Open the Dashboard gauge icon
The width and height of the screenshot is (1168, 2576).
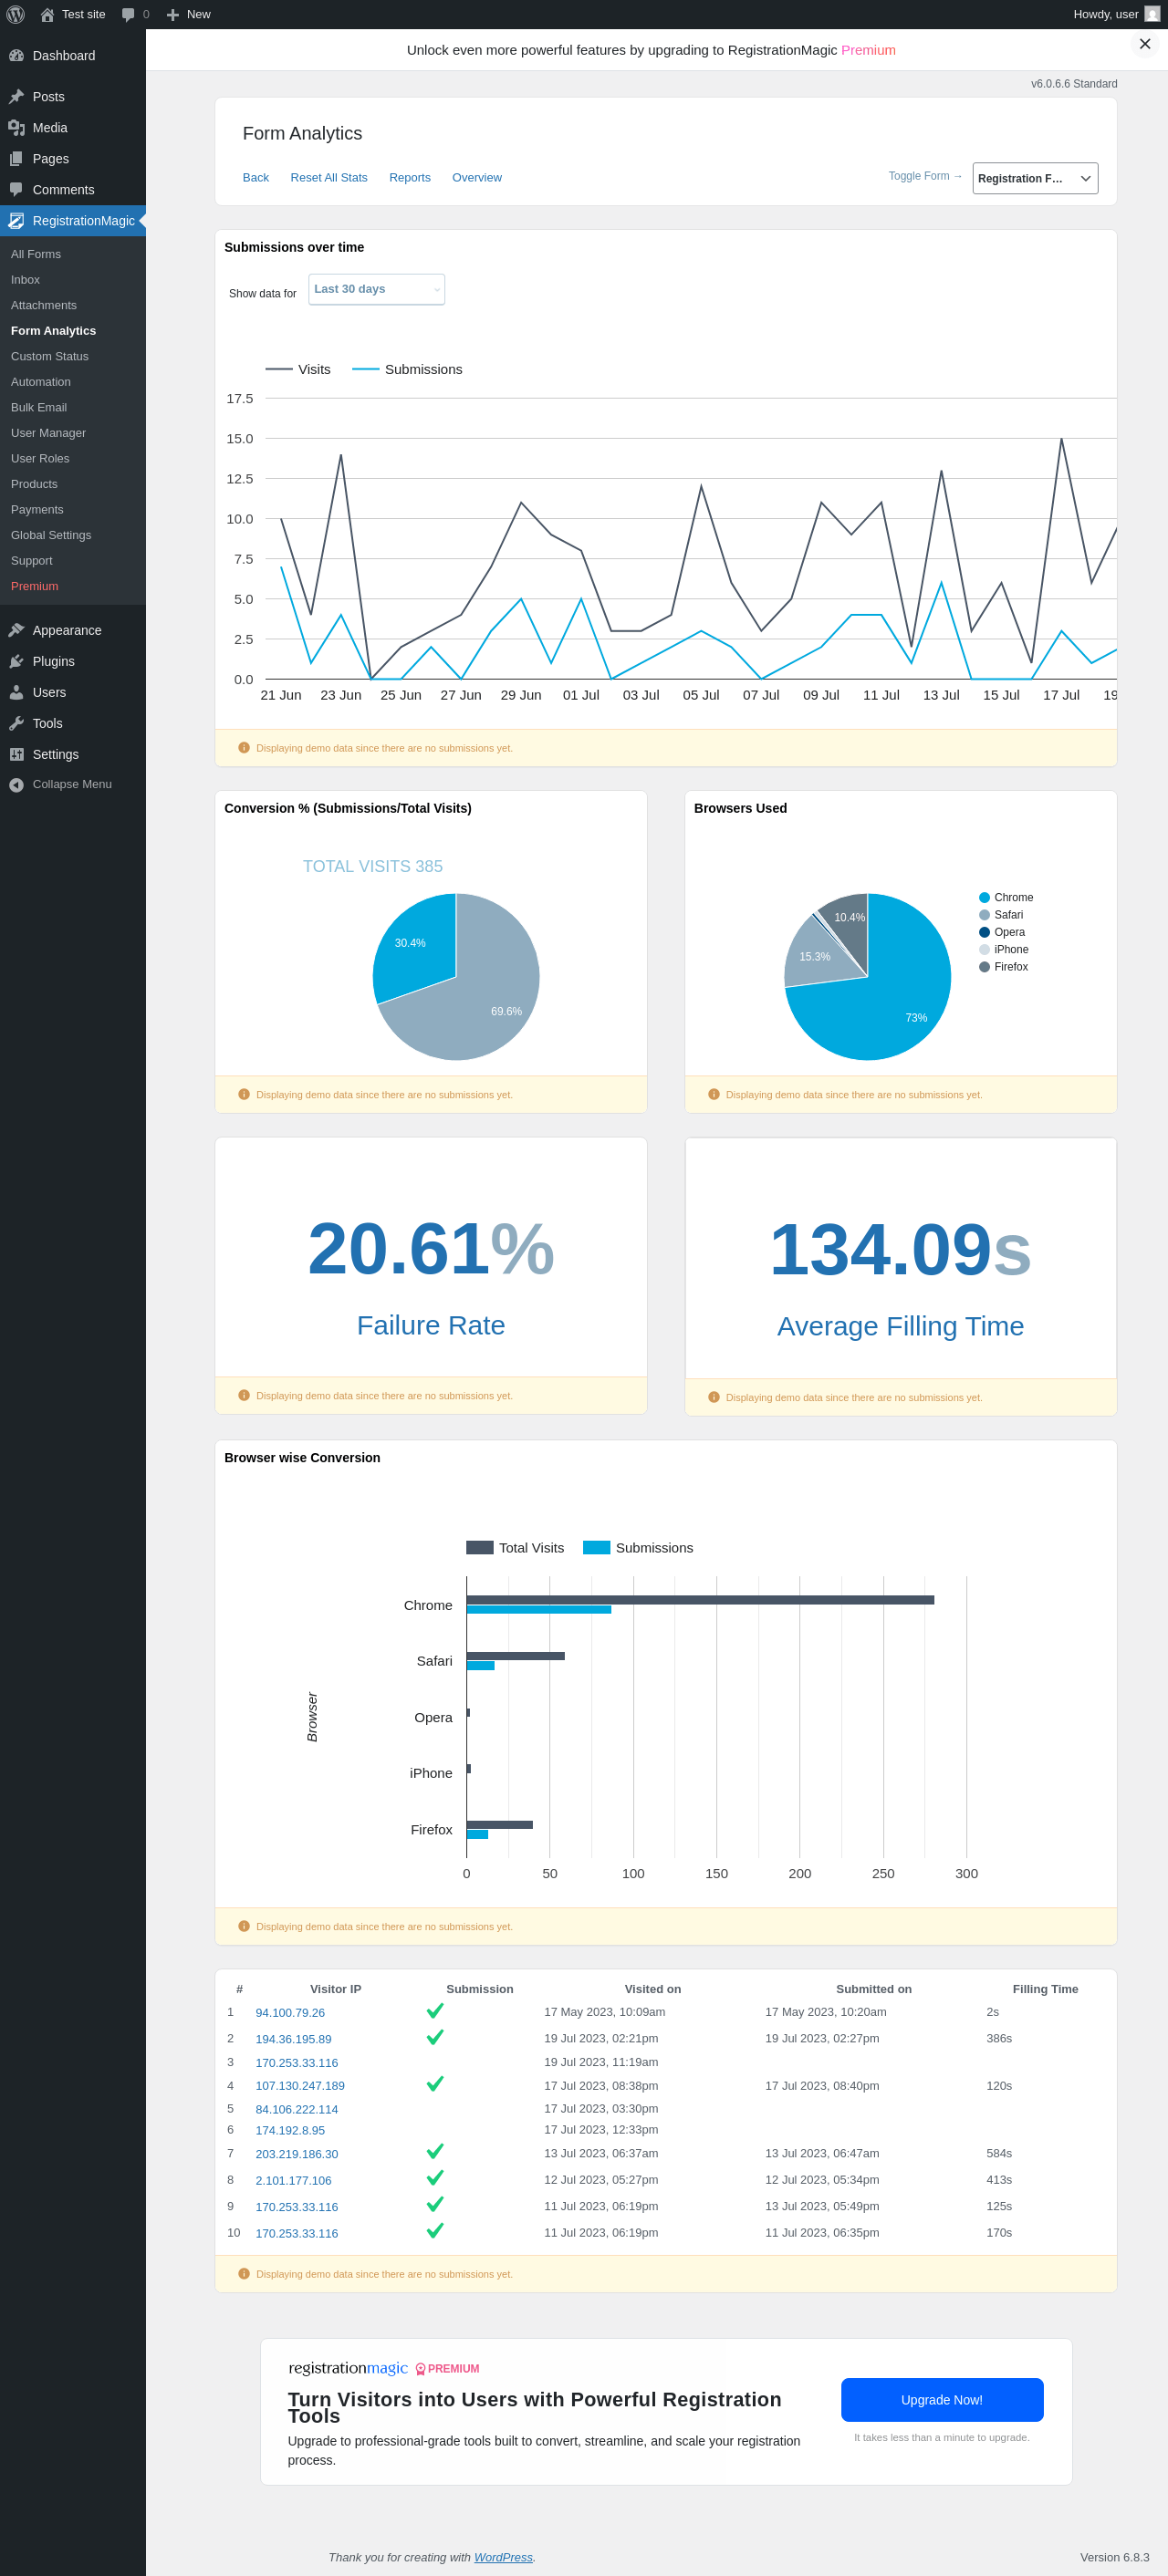click(16, 56)
